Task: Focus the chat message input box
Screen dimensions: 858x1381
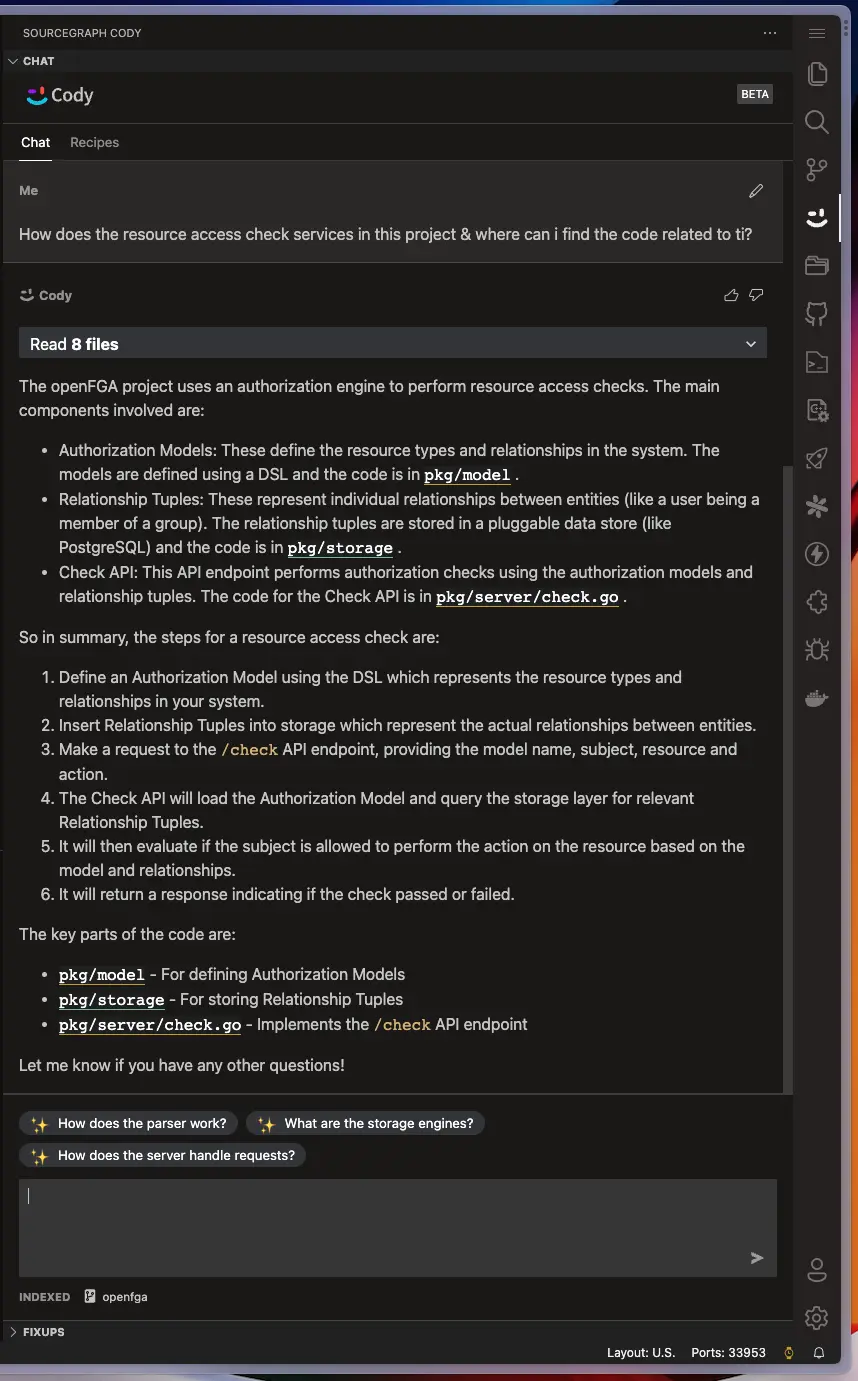Action: 397,1227
